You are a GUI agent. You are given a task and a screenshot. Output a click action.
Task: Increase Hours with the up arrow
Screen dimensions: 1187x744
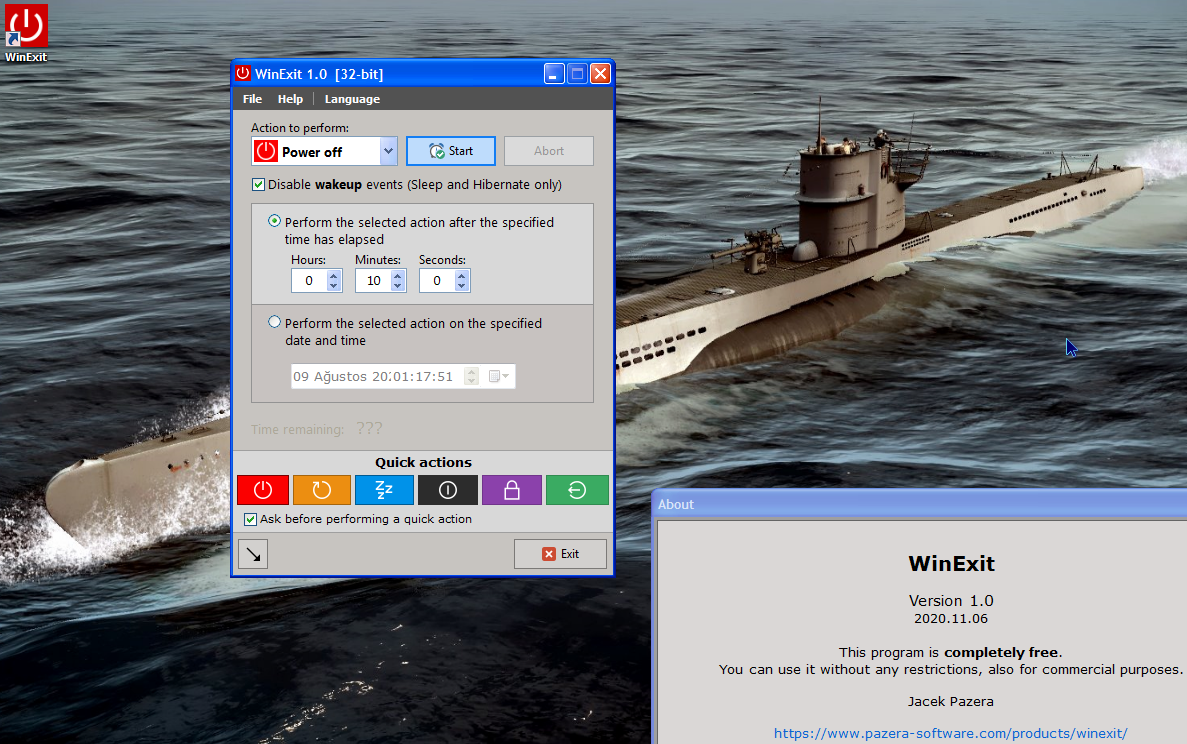pyautogui.click(x=334, y=275)
